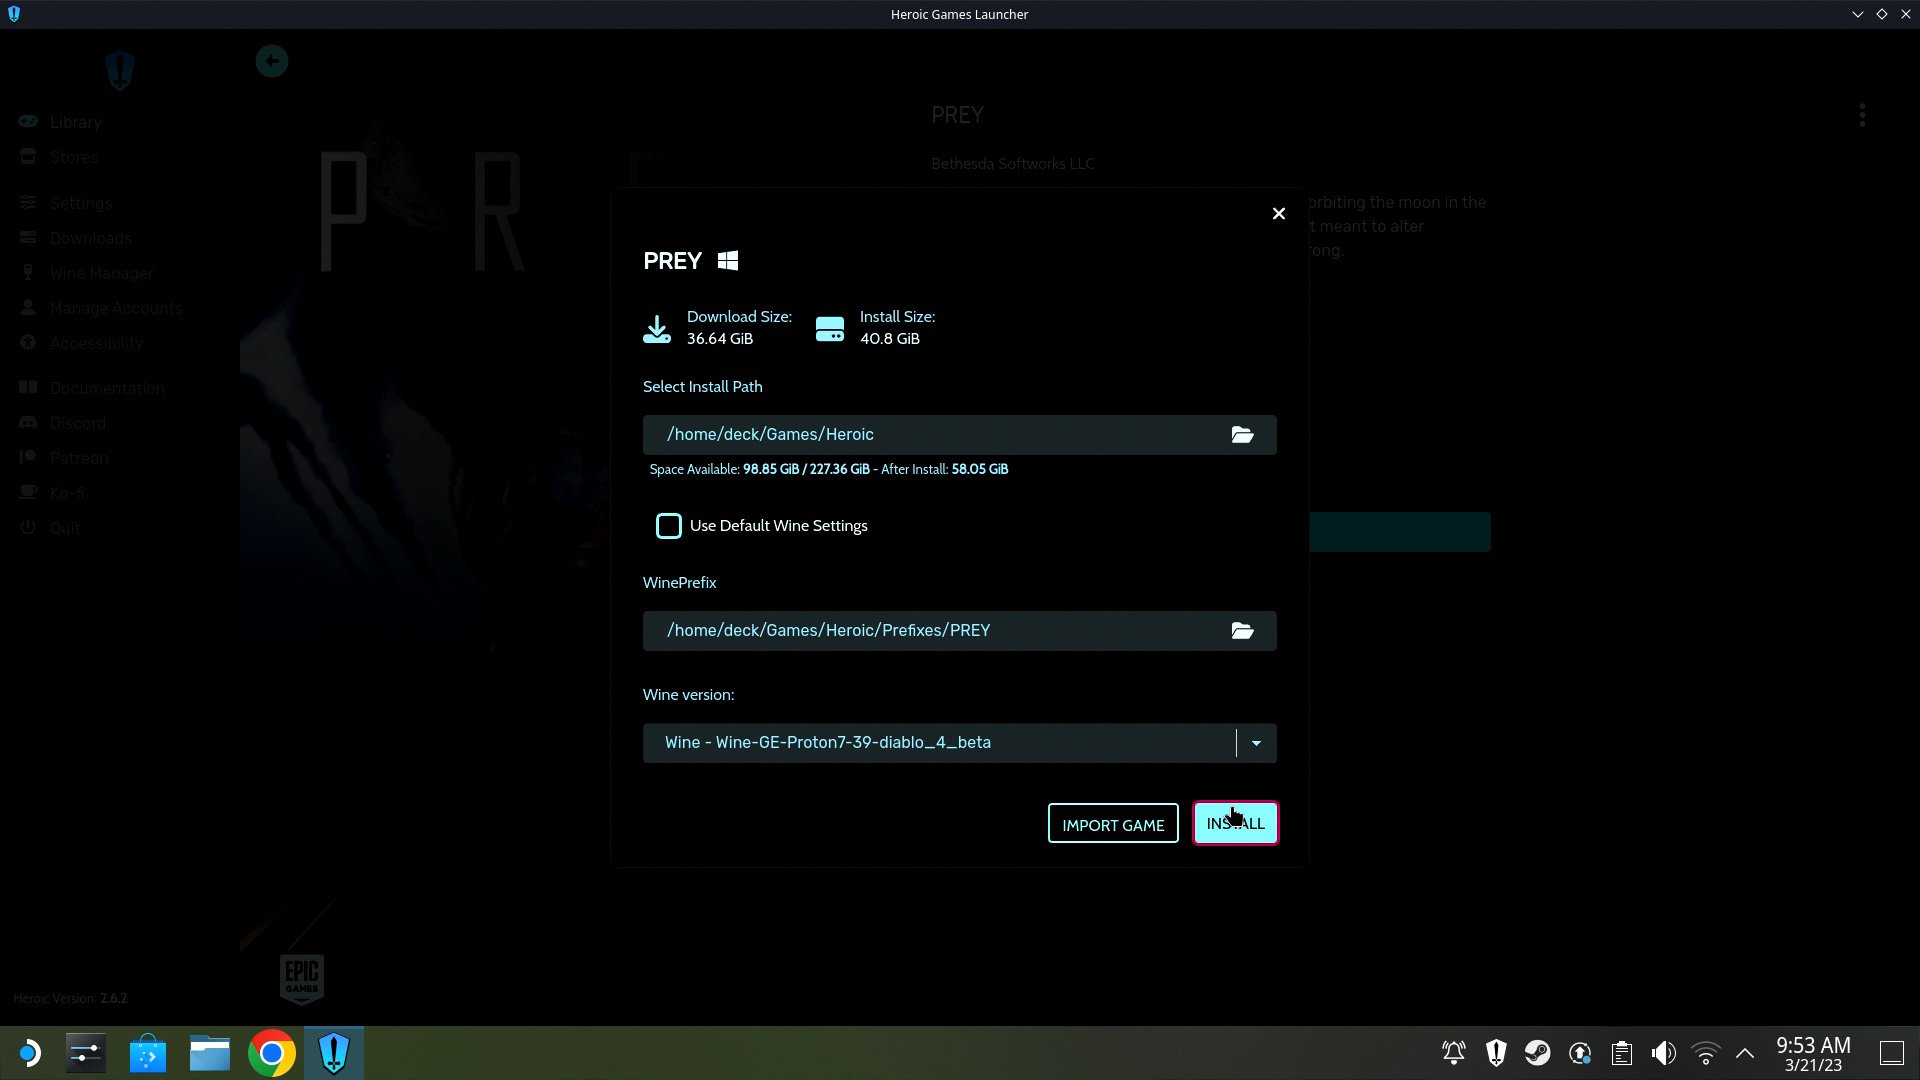Launch Google Chrome from taskbar
Viewport: 1920px width, 1080px height.
pos(271,1053)
